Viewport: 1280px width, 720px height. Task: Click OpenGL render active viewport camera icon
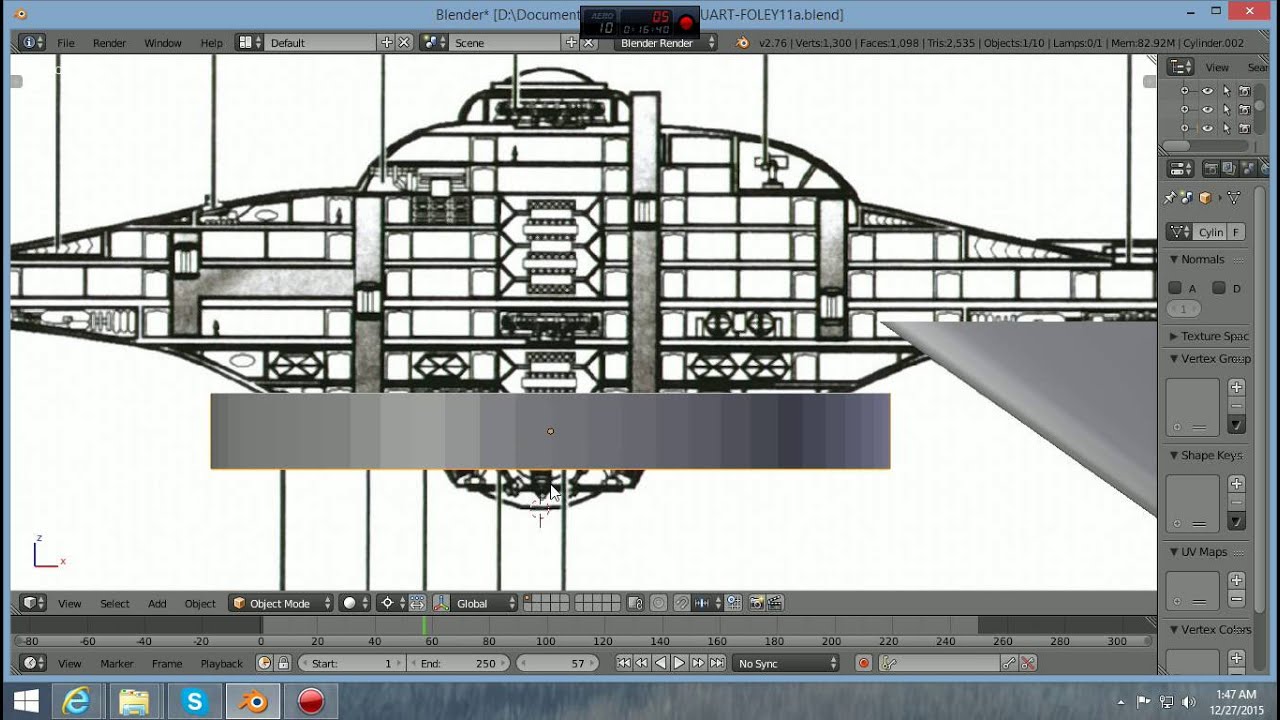[757, 603]
